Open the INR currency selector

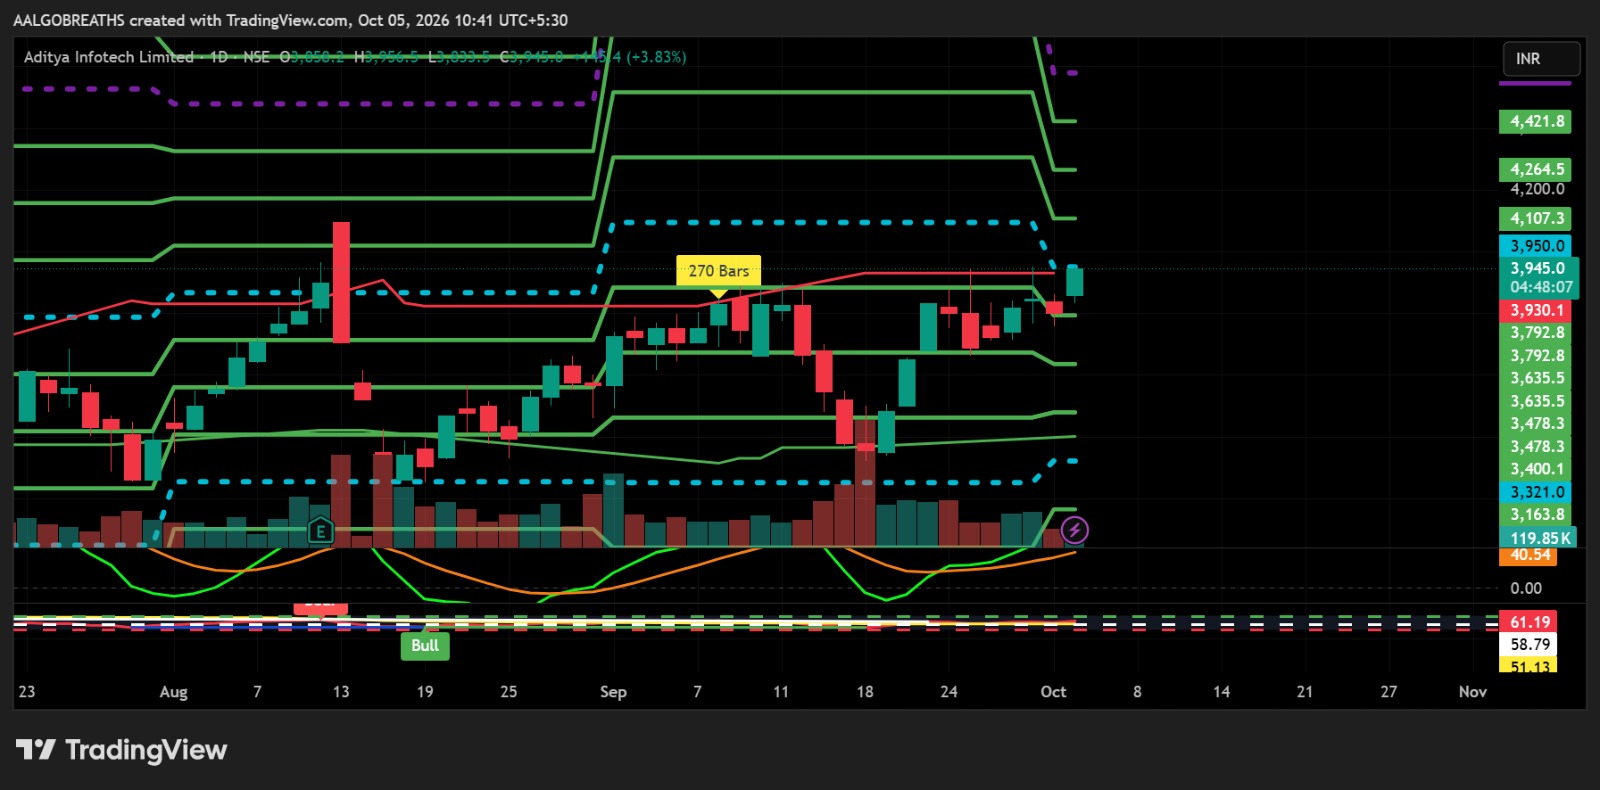[x=1541, y=59]
